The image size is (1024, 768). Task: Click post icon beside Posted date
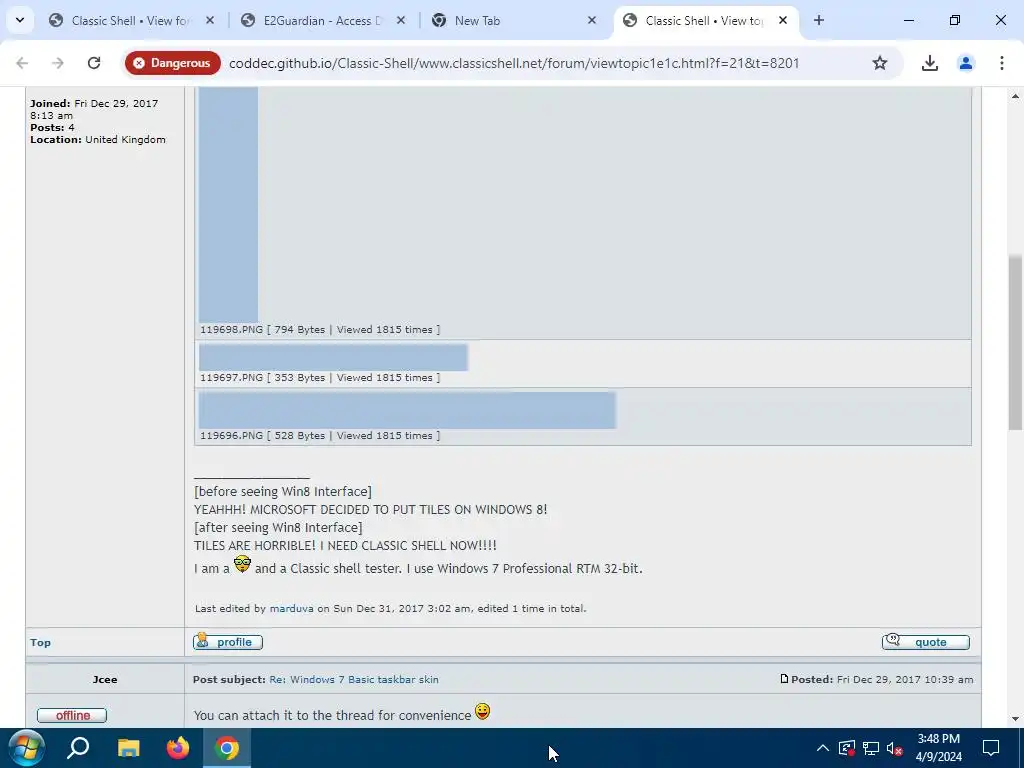pyautogui.click(x=784, y=679)
